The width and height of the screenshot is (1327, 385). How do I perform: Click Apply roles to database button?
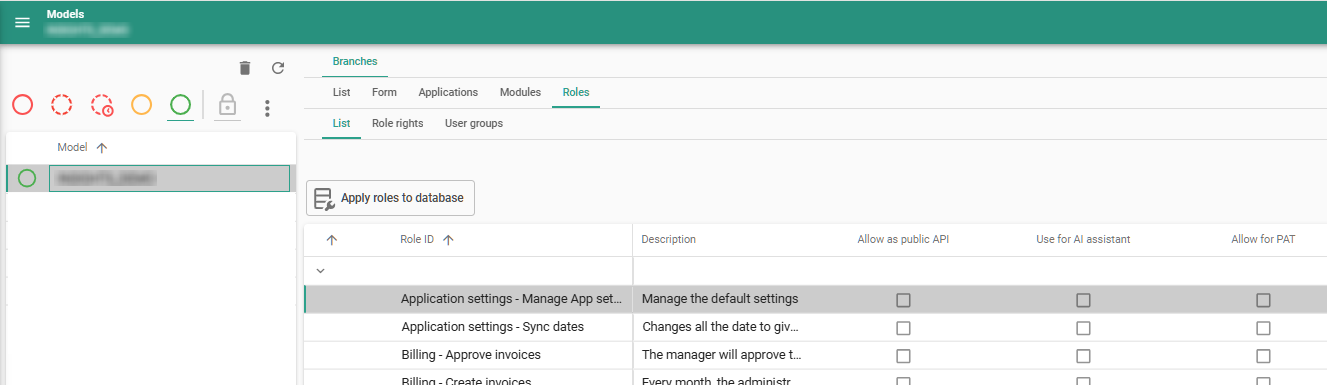point(390,198)
